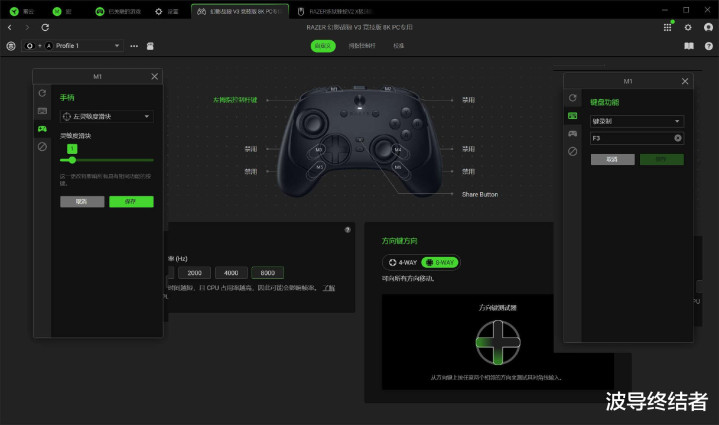
Task: Open the settings tab with gear icon
Action: tap(166, 11)
